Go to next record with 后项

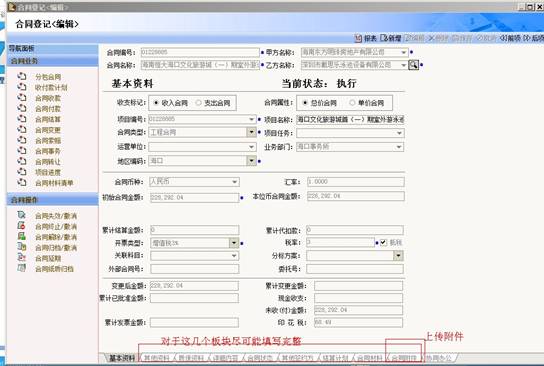point(534,38)
